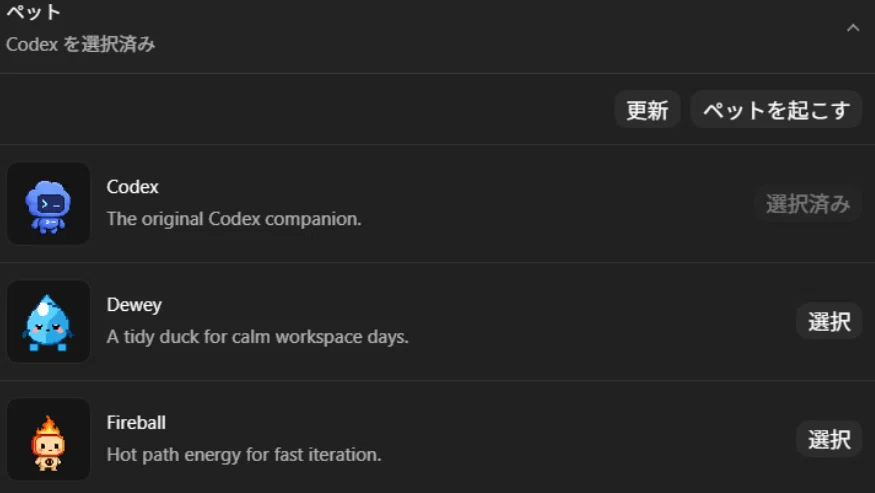Click 'The original Codex companion.' description

234,219
